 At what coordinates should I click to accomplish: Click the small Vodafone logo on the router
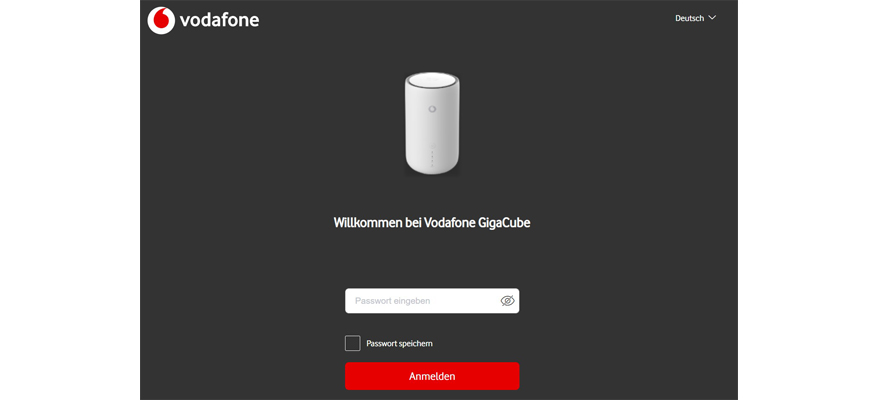tap(432, 109)
